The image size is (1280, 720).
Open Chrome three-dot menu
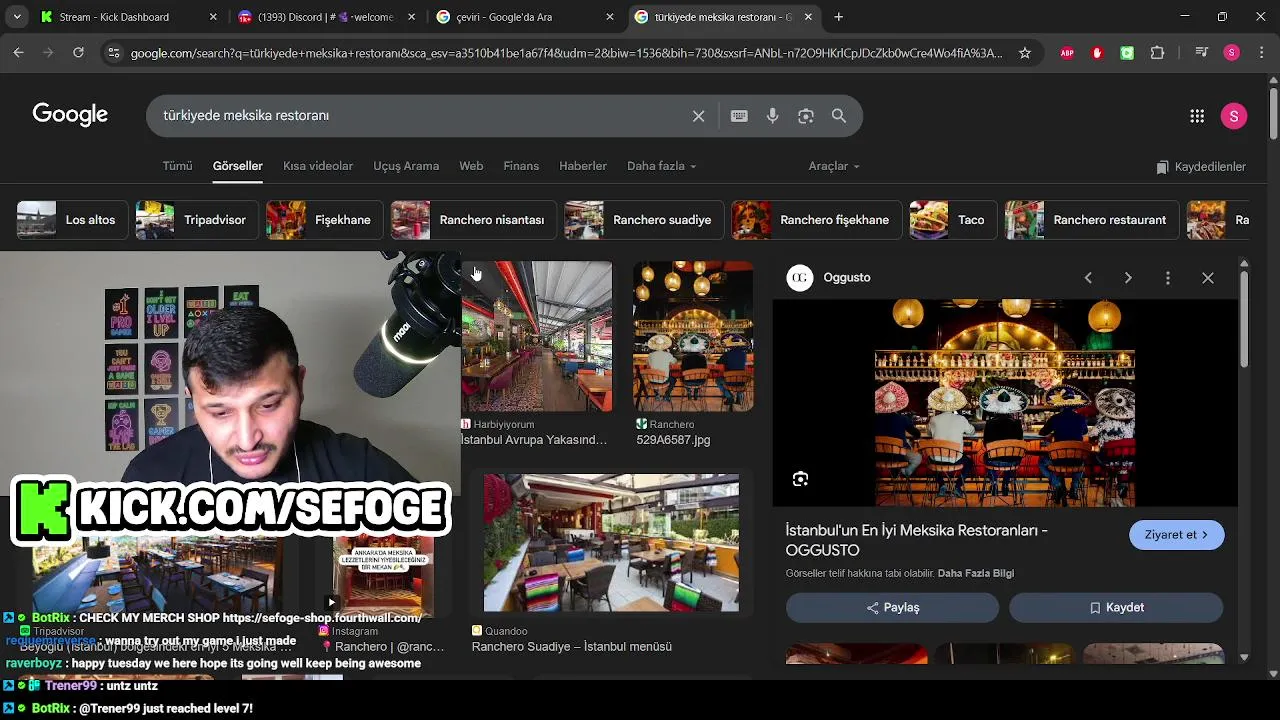click(1261, 53)
